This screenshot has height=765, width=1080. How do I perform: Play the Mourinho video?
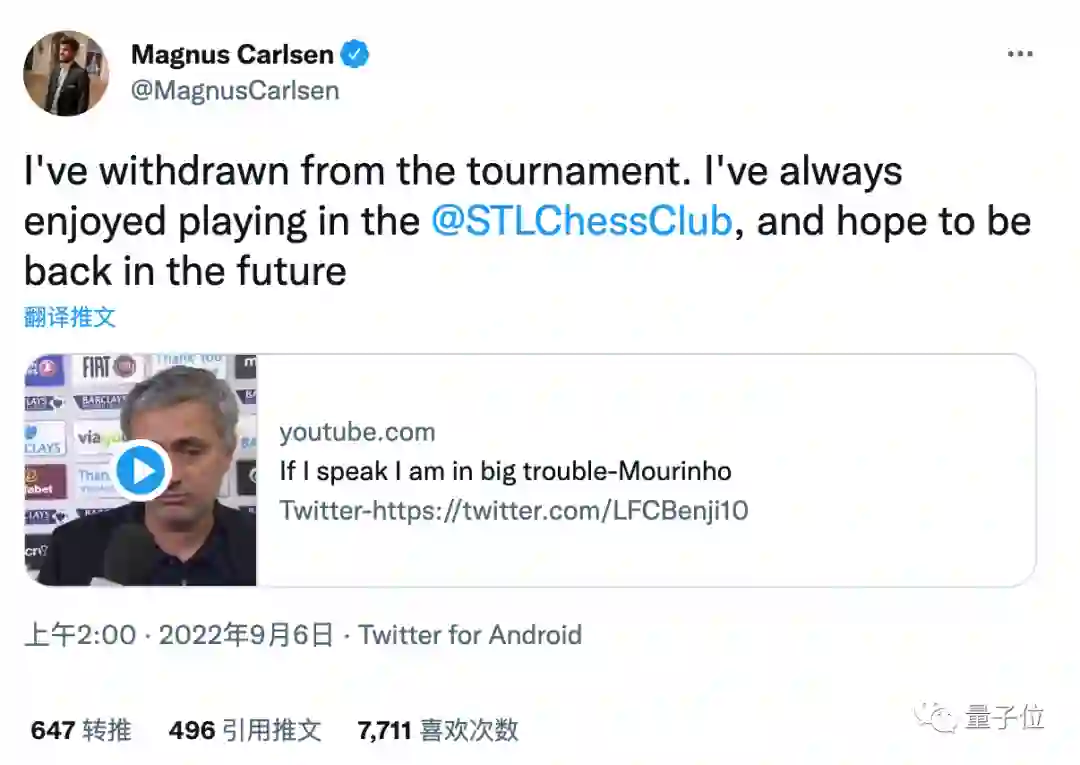[x=141, y=470]
